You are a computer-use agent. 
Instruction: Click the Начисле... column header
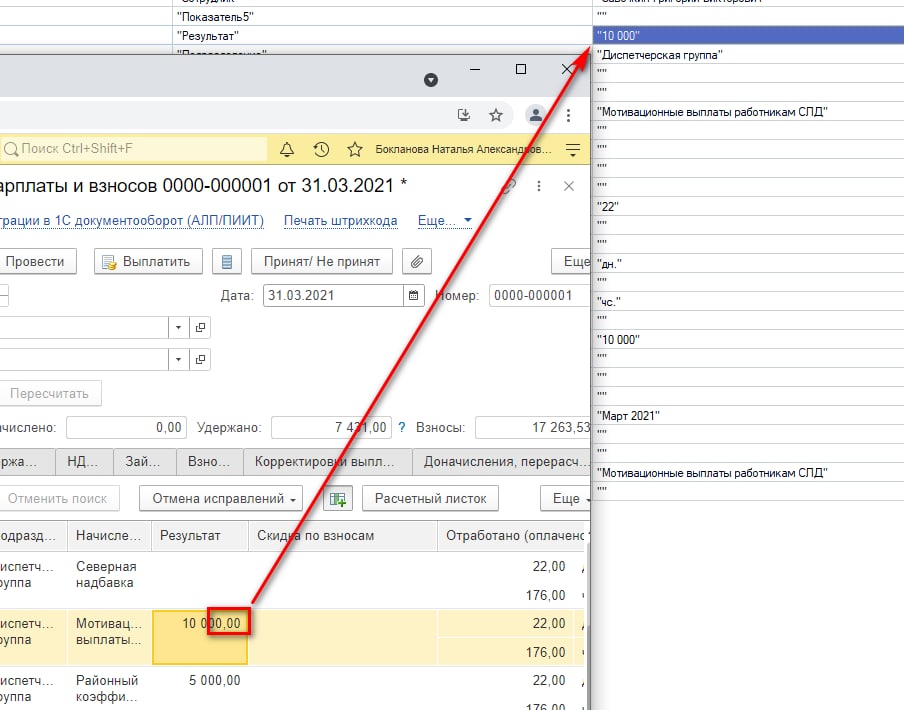[x=109, y=535]
